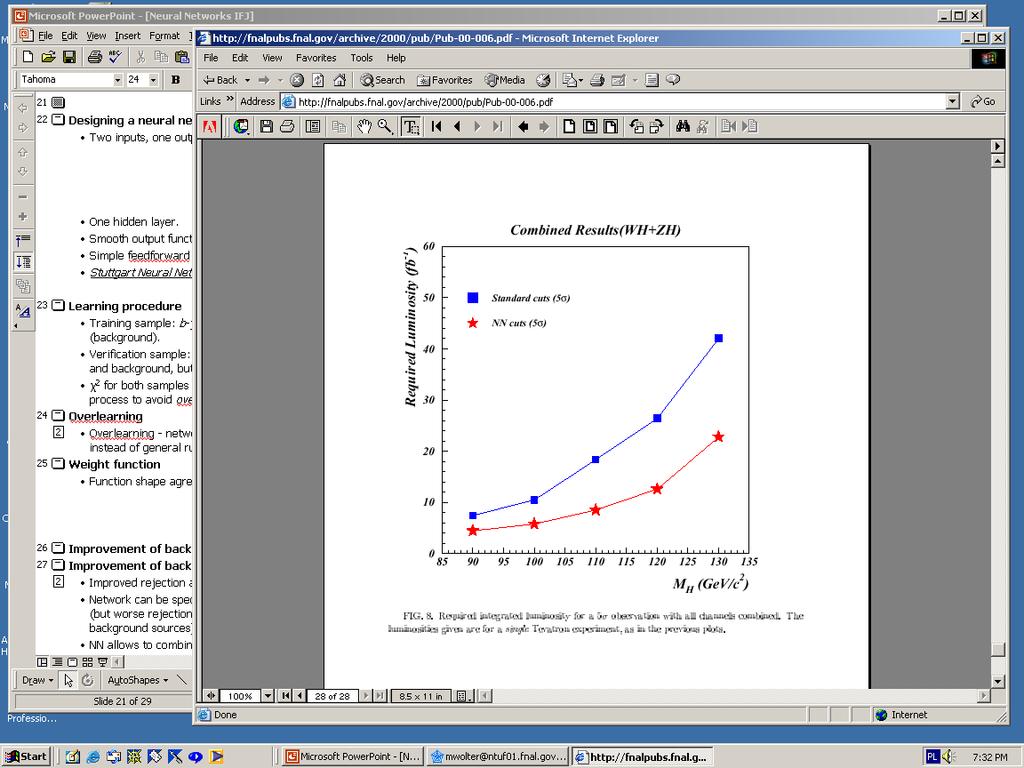
Task: Click the Acrobat Adobe Online globe icon
Action: pos(241,127)
